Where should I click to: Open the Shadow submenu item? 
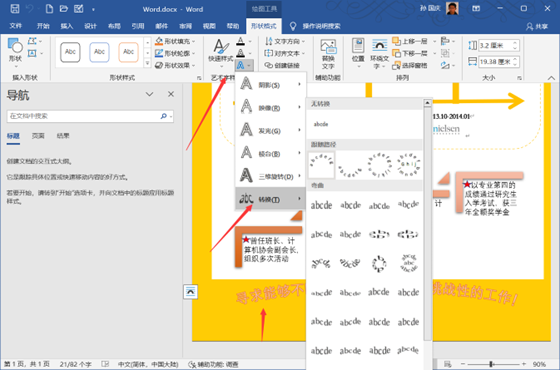click(270, 85)
